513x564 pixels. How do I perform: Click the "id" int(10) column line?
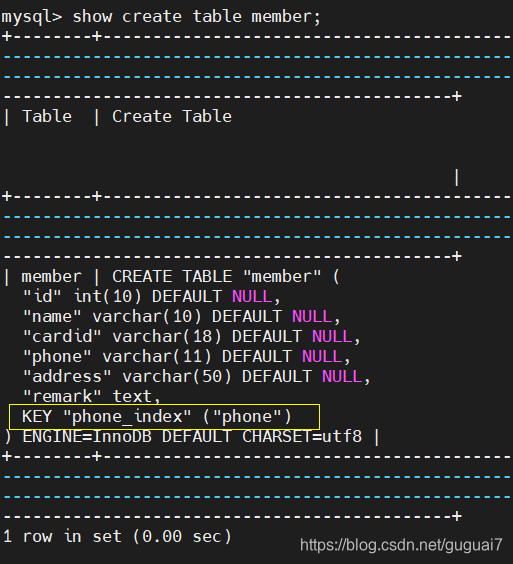click(151, 297)
